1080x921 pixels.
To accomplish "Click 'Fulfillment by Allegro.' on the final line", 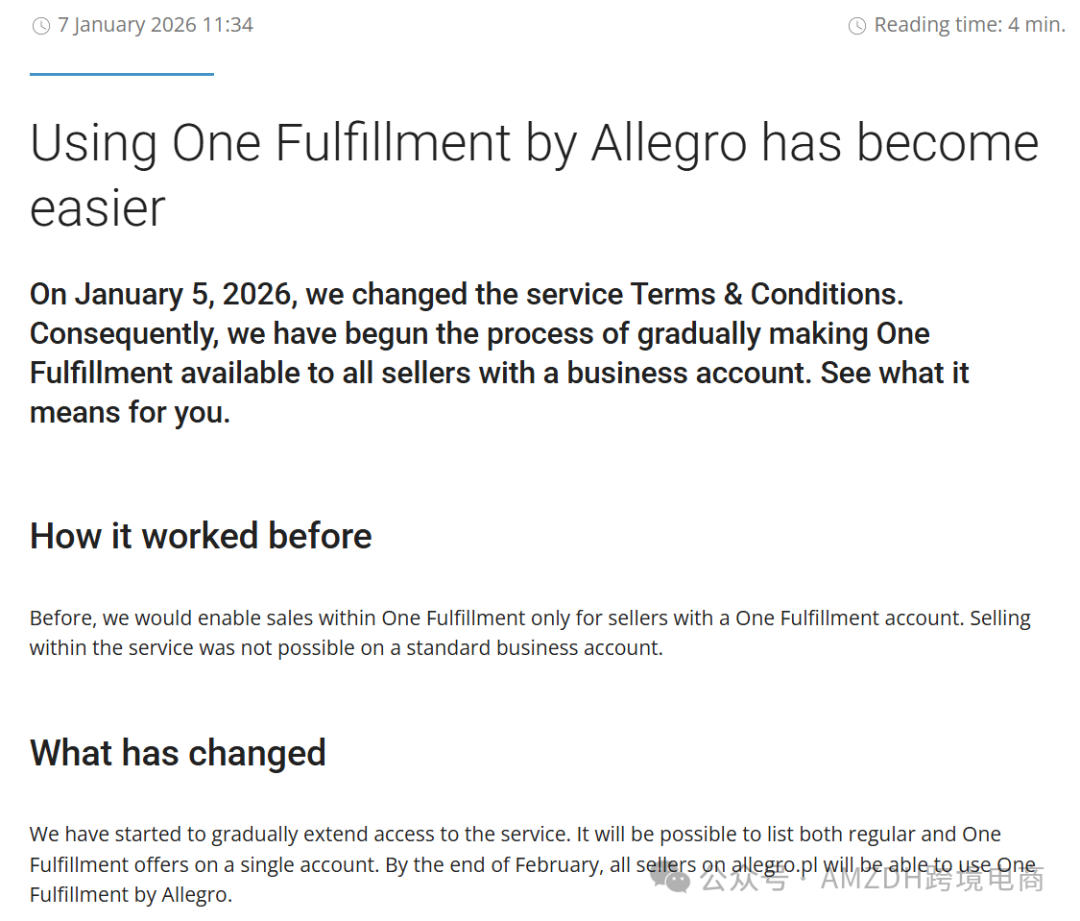I will pos(130,895).
